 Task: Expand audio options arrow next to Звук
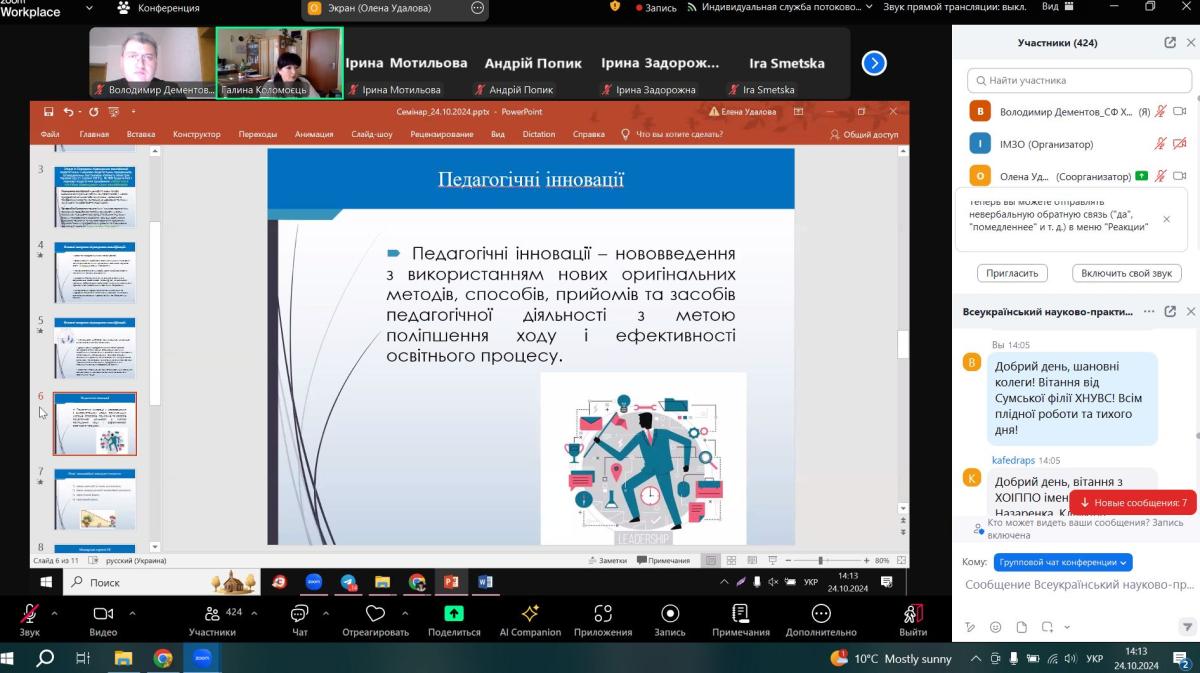click(54, 613)
